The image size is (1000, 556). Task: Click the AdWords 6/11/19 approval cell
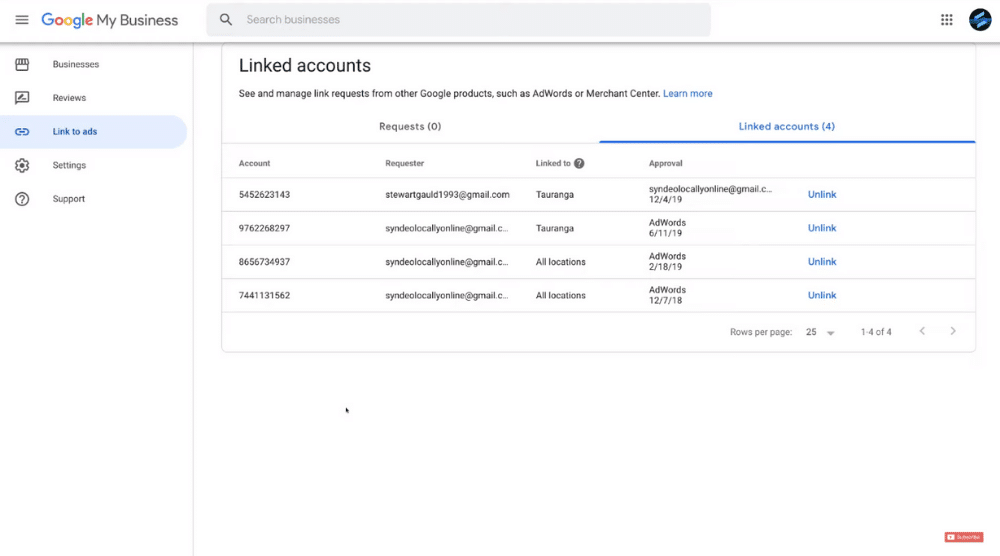click(x=667, y=228)
